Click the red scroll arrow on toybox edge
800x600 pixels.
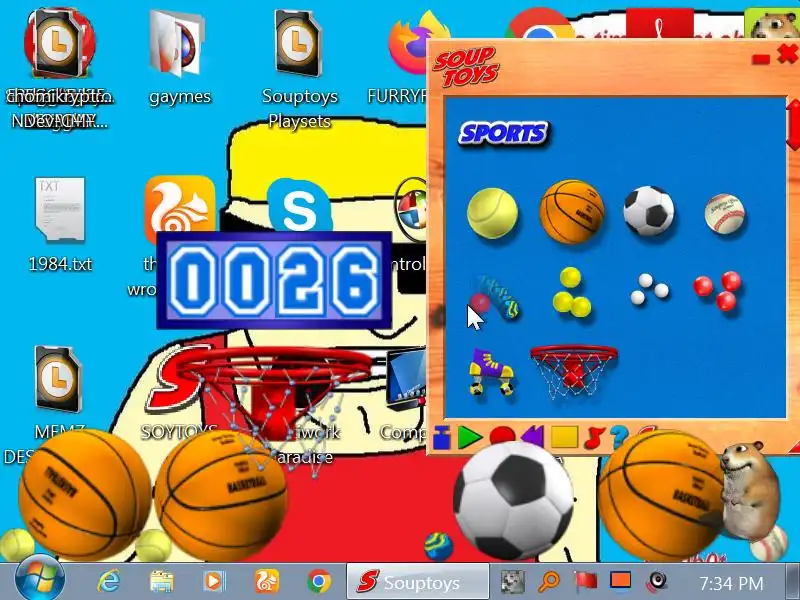pyautogui.click(x=794, y=125)
